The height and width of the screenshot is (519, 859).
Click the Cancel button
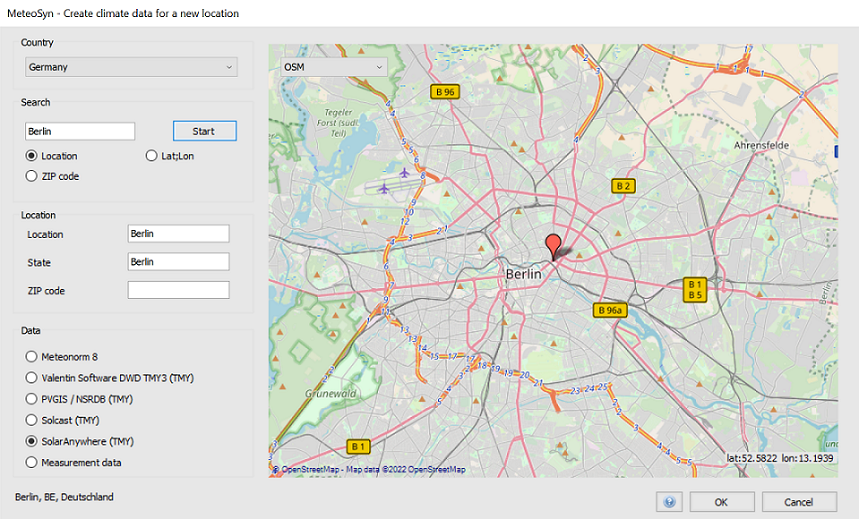tap(799, 502)
